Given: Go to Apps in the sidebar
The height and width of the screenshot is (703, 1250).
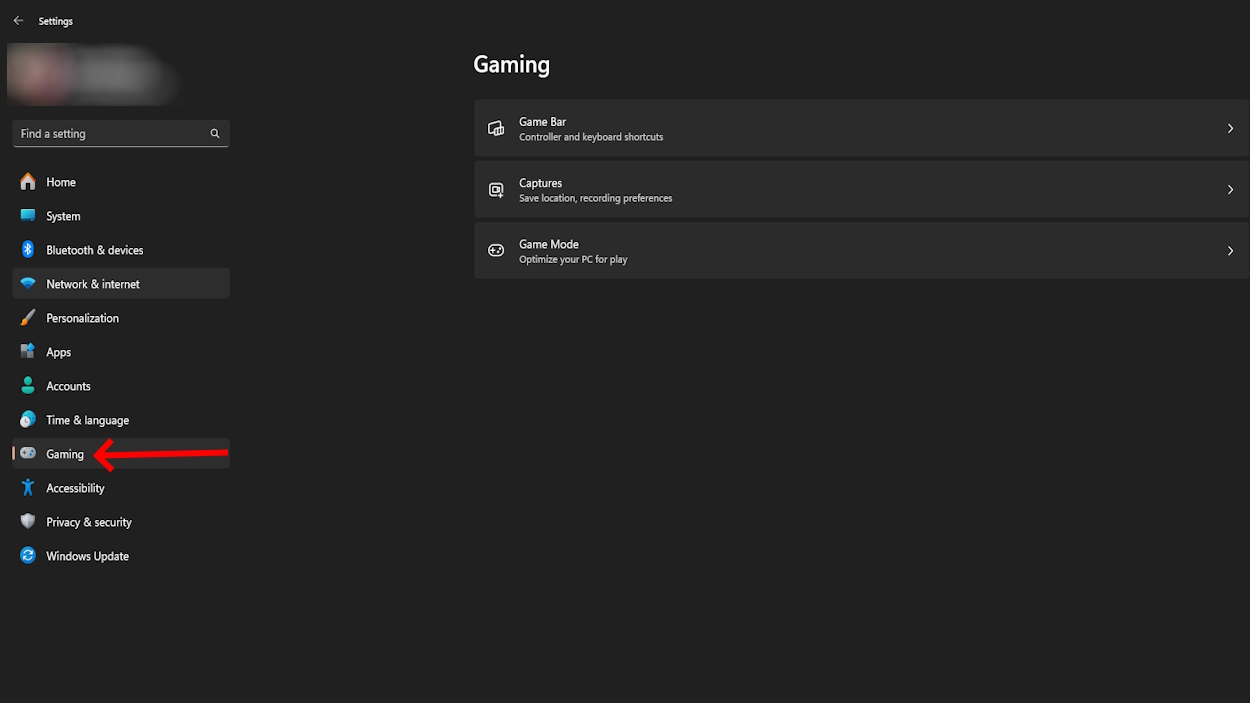Looking at the screenshot, I should 58,352.
